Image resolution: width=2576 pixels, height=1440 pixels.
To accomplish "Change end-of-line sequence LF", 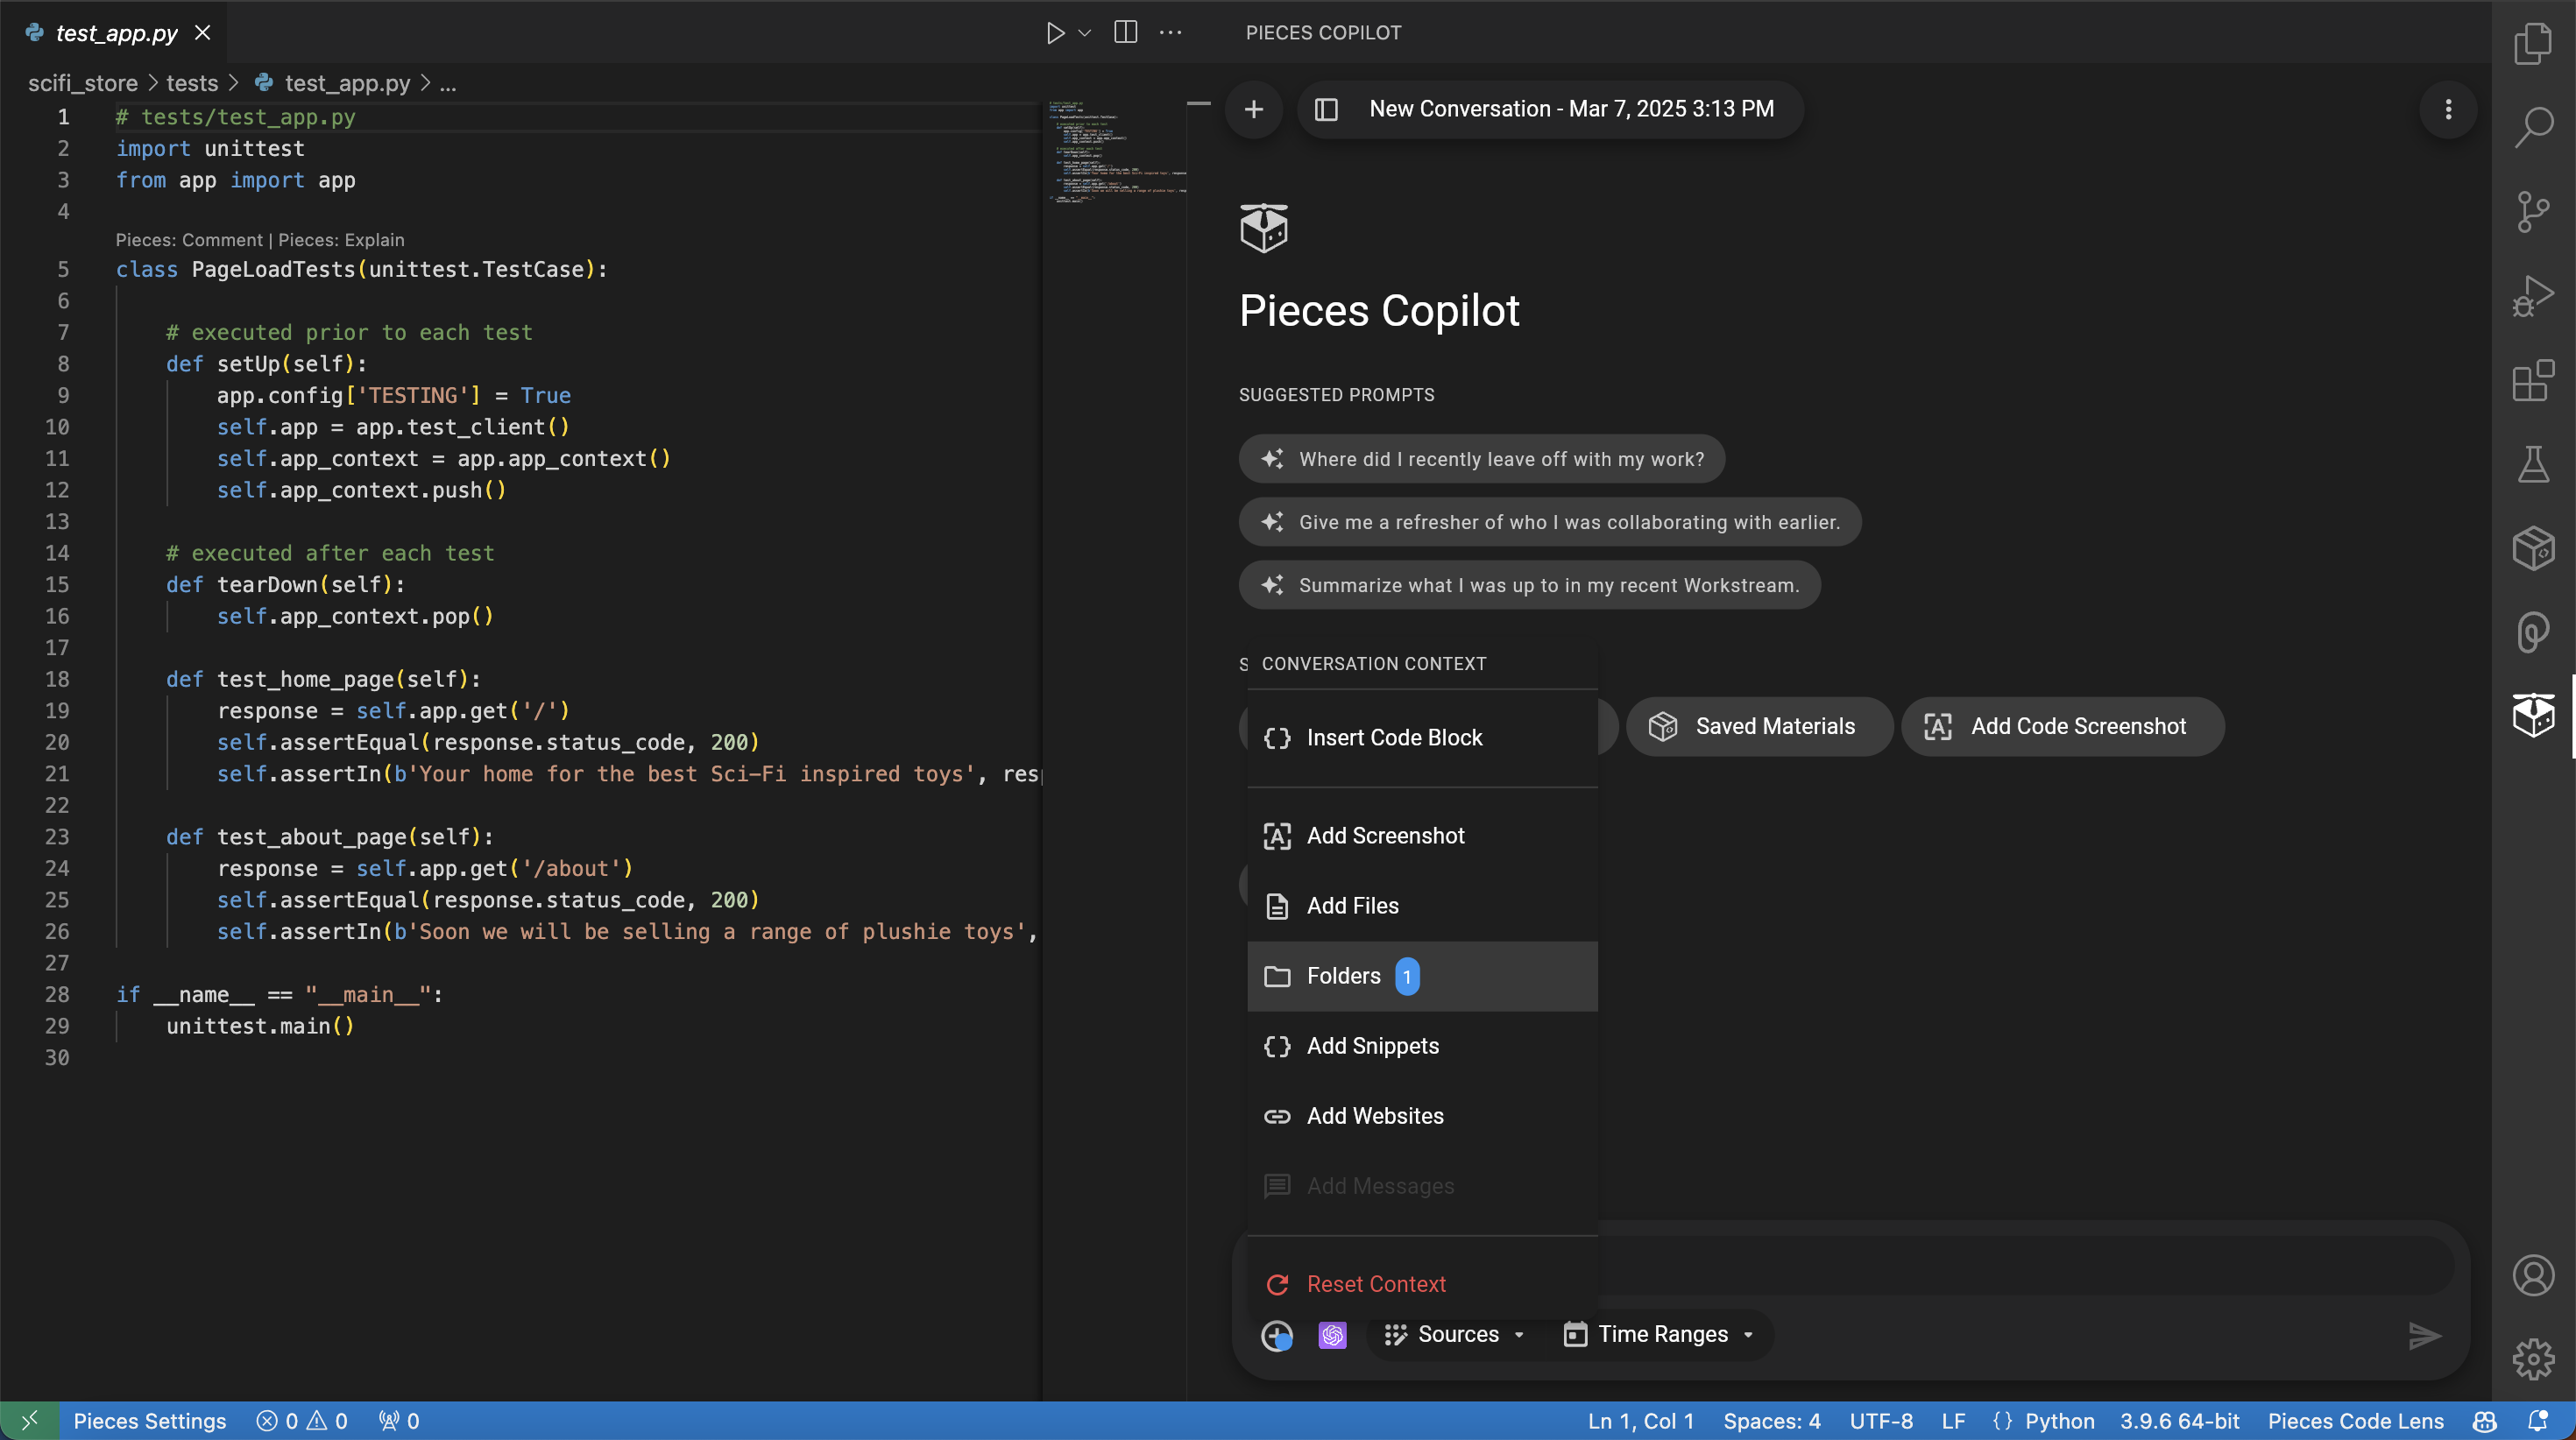I will [1953, 1421].
